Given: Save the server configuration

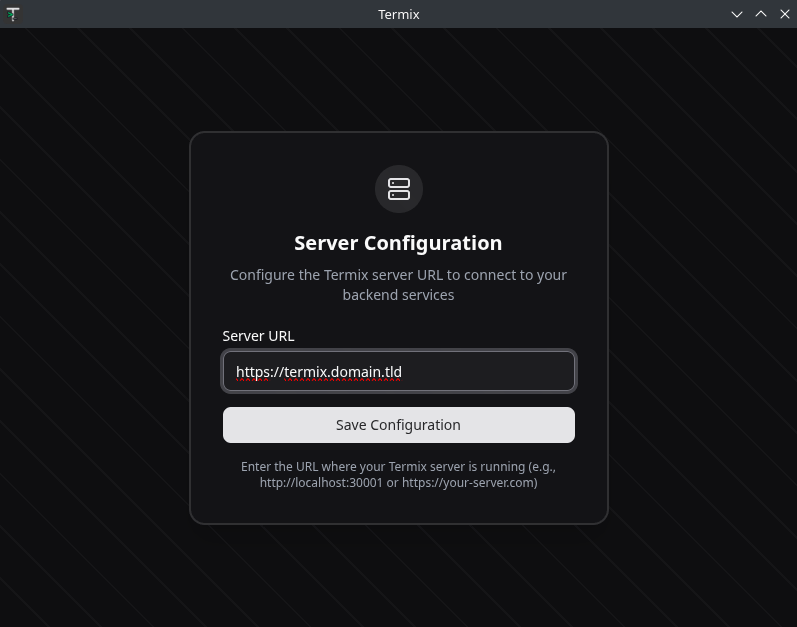Looking at the screenshot, I should coord(398,425).
